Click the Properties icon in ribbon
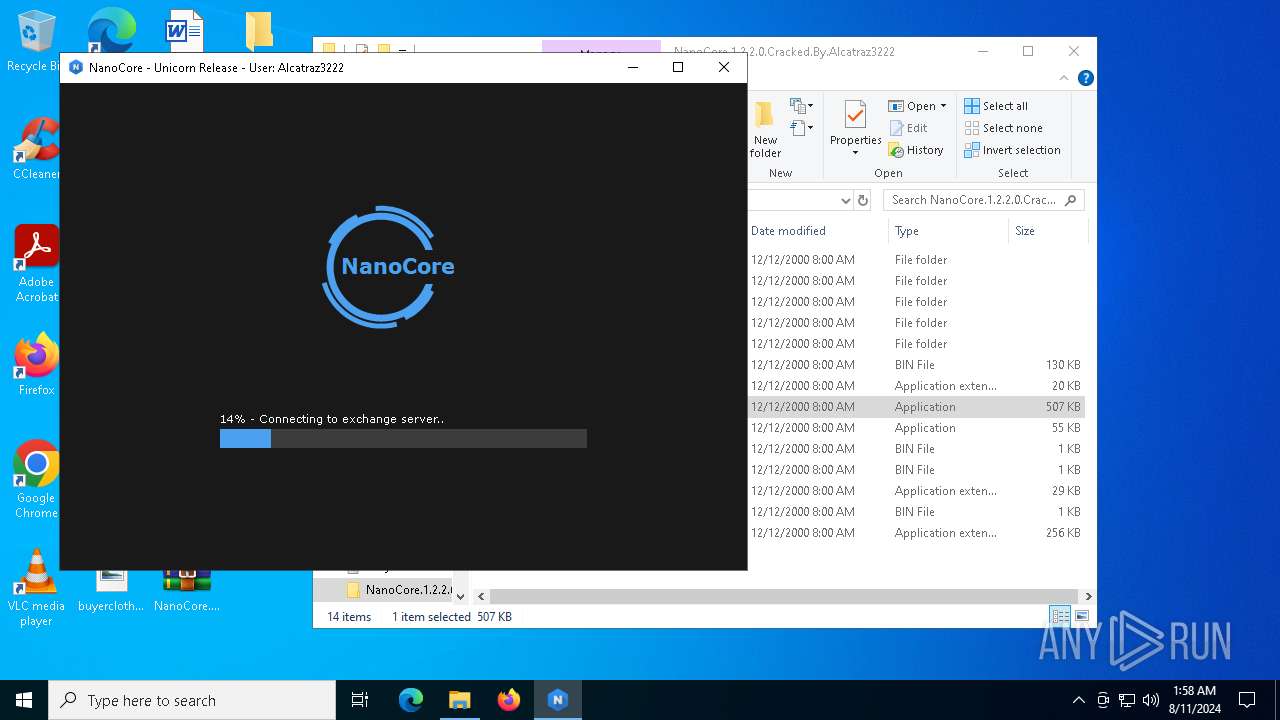The height and width of the screenshot is (720, 1280). (x=855, y=115)
